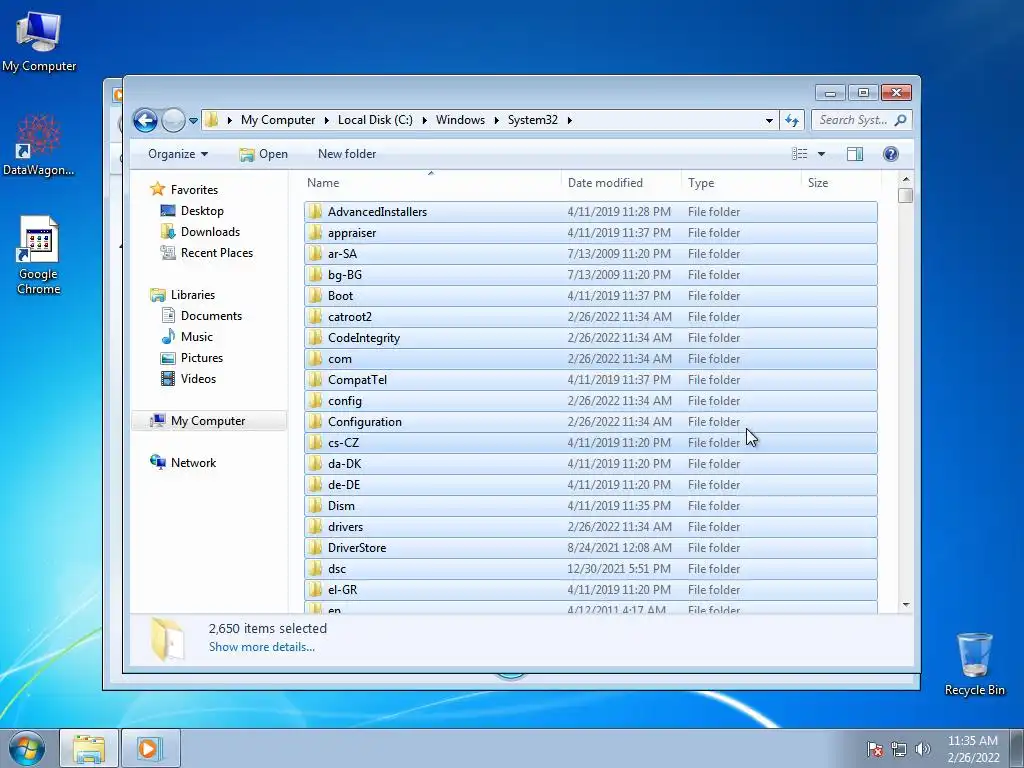Click the Change your view icon
This screenshot has width=1024, height=768.
pyautogui.click(x=799, y=154)
